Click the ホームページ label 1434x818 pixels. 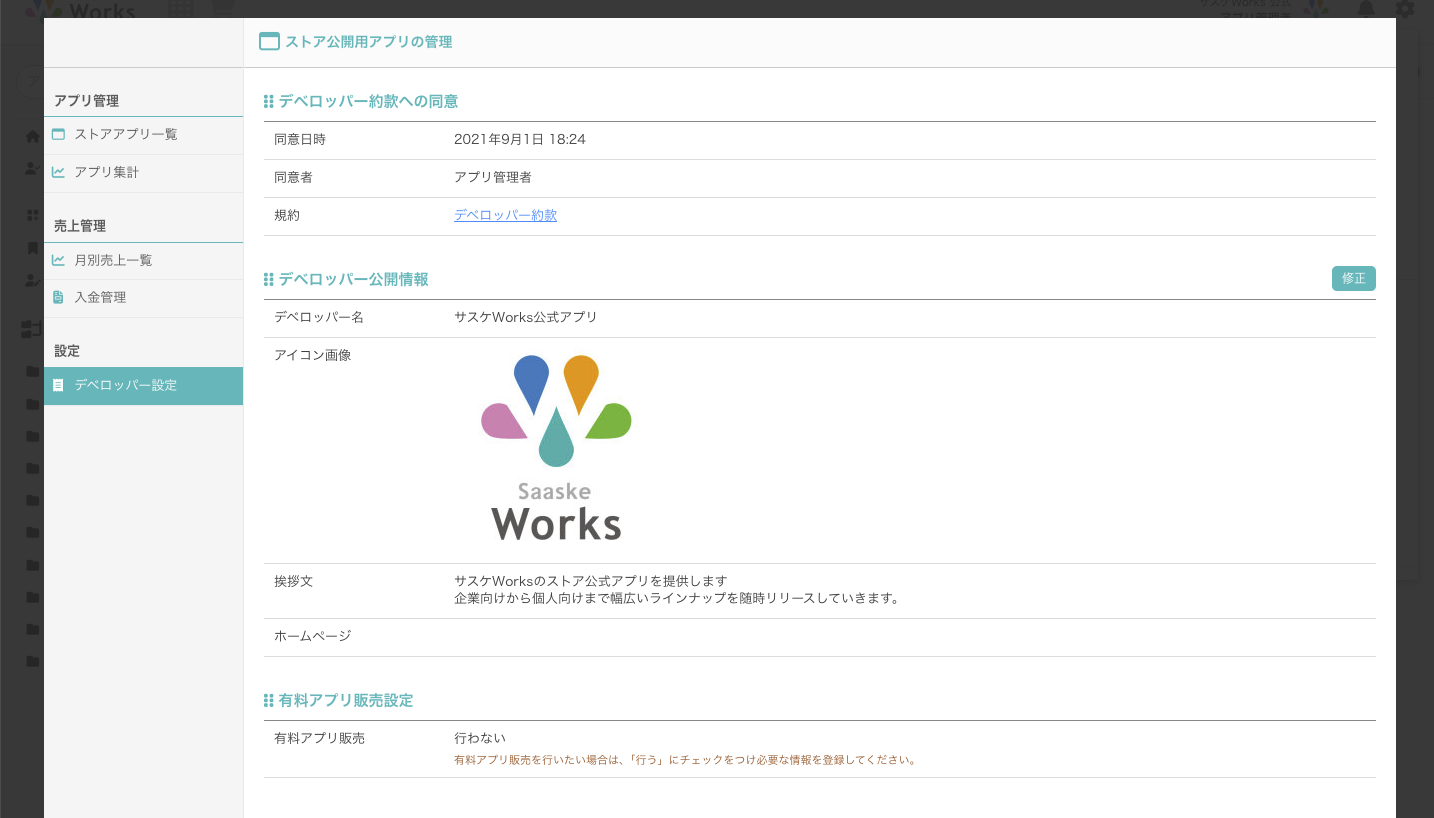click(313, 636)
